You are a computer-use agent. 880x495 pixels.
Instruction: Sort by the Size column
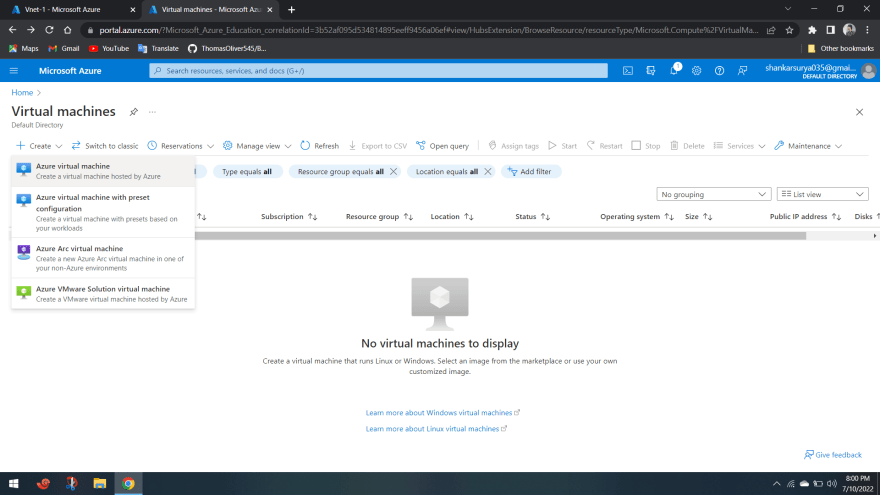click(x=699, y=217)
